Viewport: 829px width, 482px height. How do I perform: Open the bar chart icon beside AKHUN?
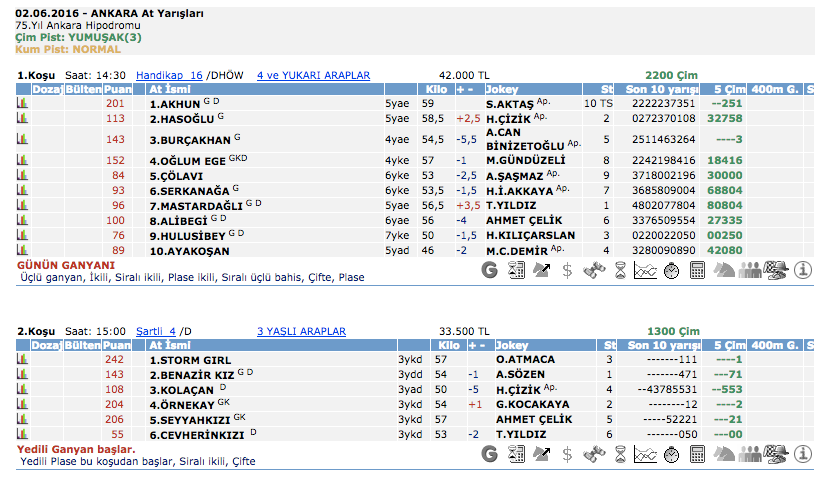coord(22,103)
